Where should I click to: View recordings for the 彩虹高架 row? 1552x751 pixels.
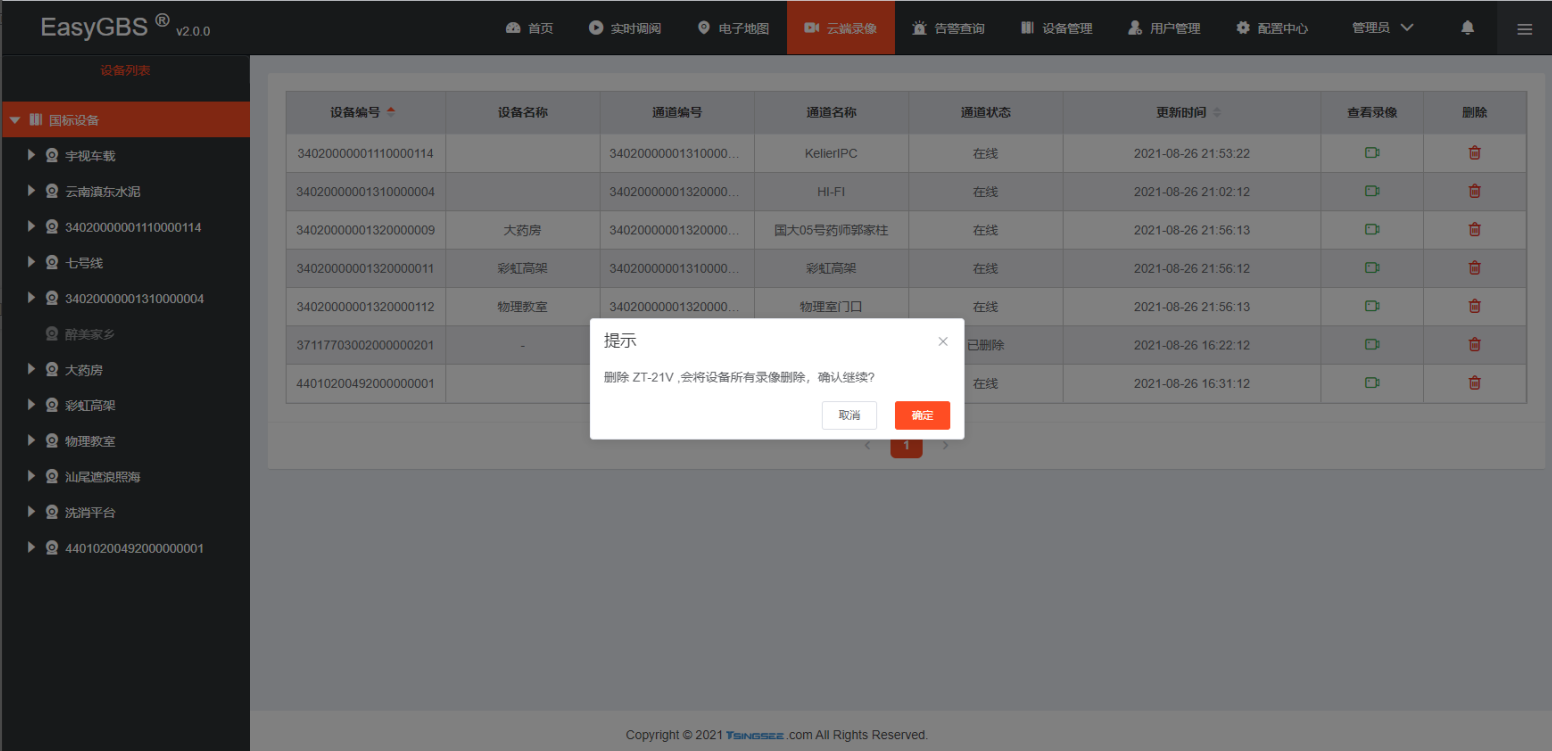pyautogui.click(x=1372, y=268)
